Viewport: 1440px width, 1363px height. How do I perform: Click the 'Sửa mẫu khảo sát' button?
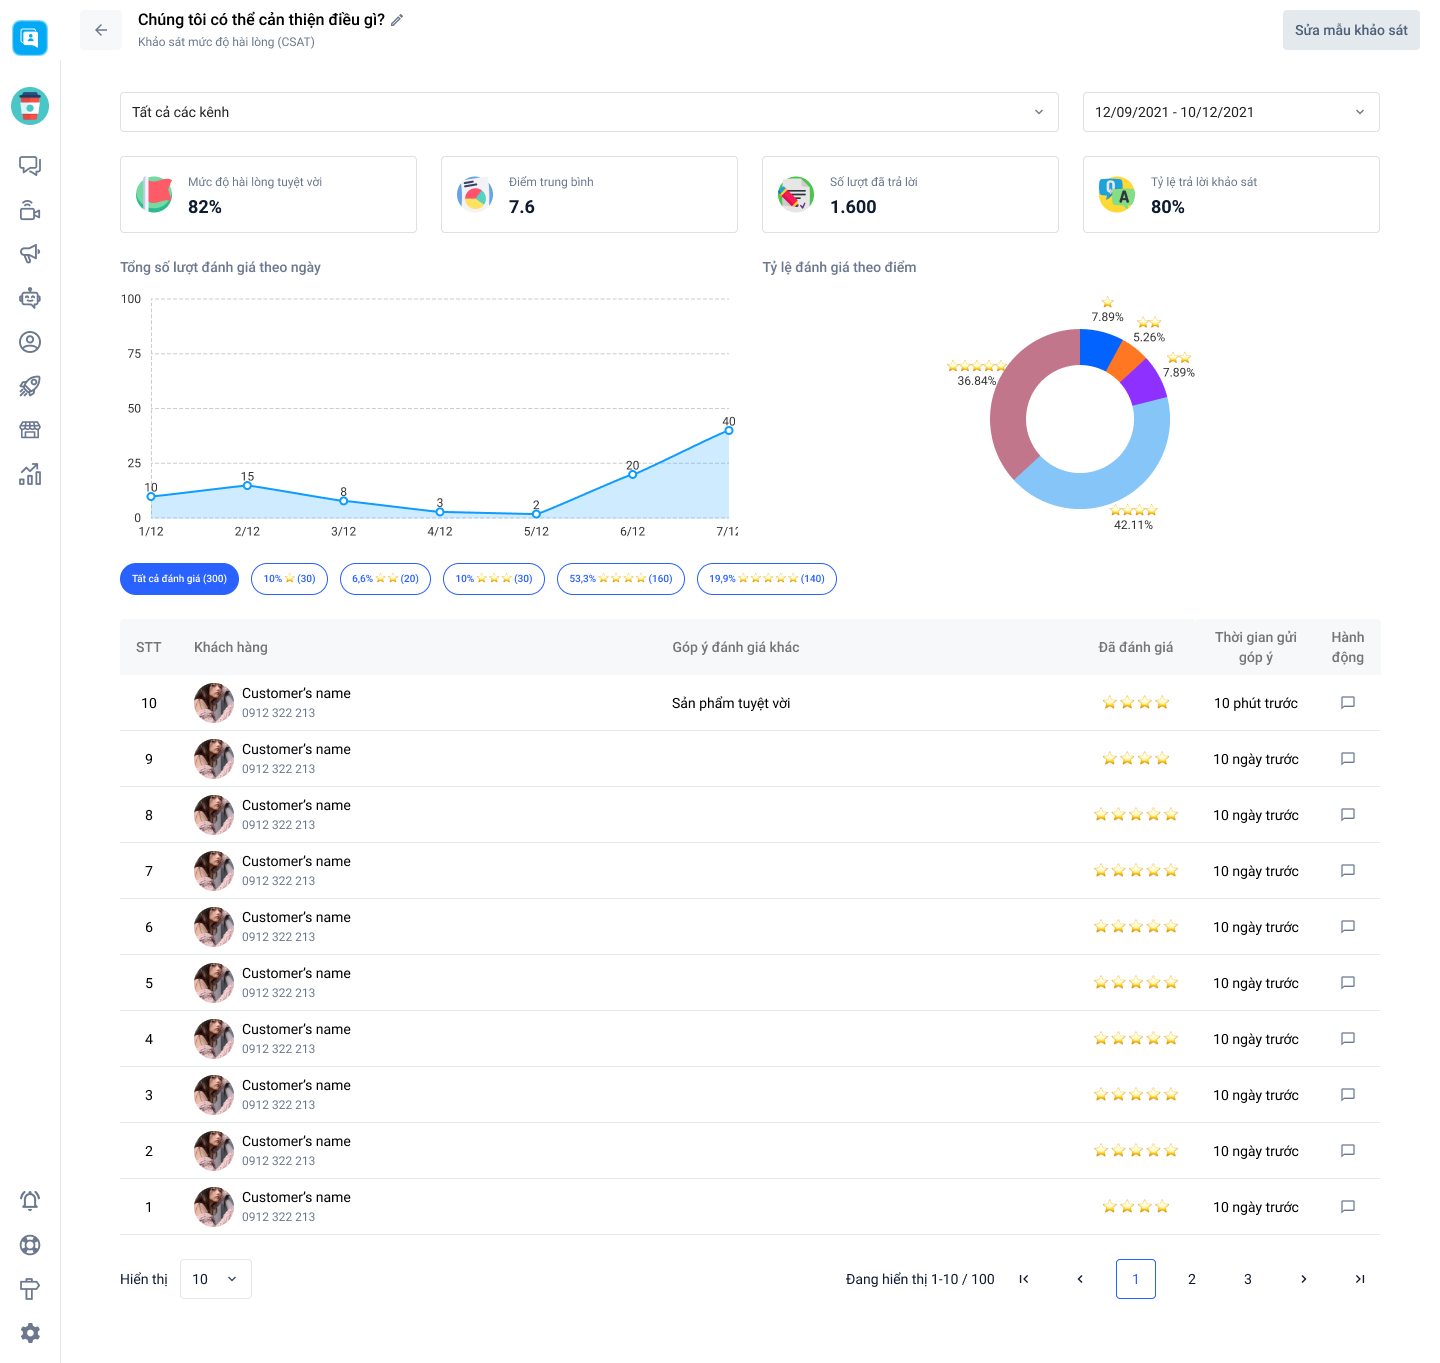pyautogui.click(x=1350, y=30)
